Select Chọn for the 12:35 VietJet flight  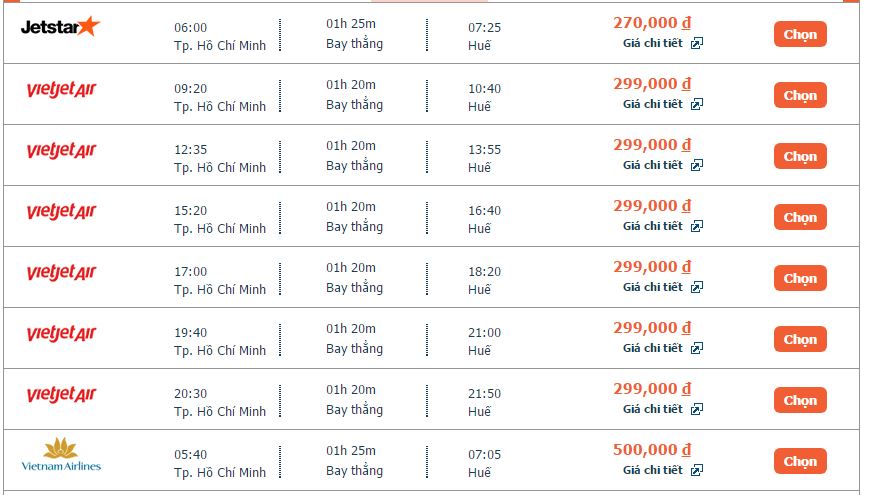800,156
